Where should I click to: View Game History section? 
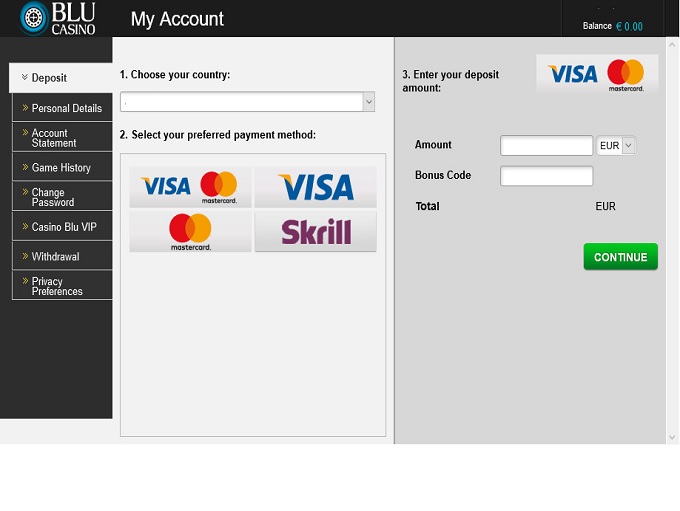(x=61, y=168)
